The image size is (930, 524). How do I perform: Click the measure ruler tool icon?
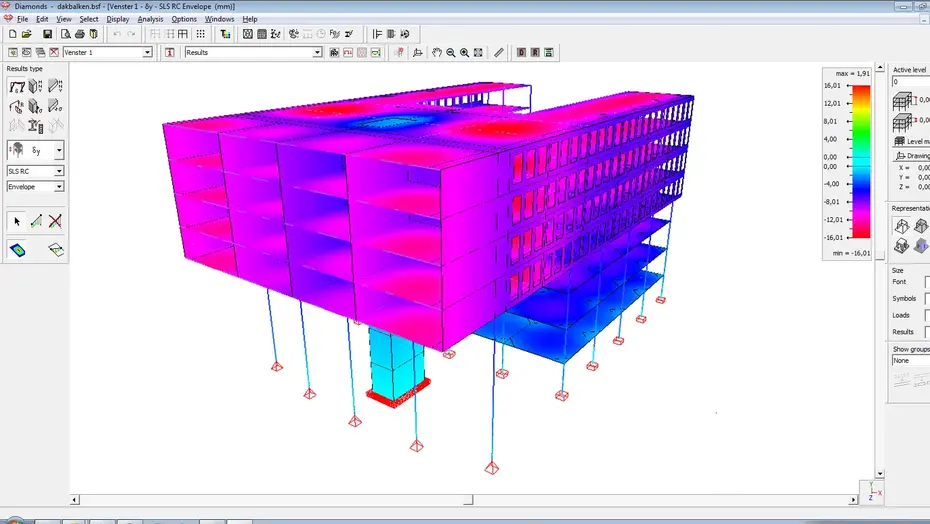point(499,52)
